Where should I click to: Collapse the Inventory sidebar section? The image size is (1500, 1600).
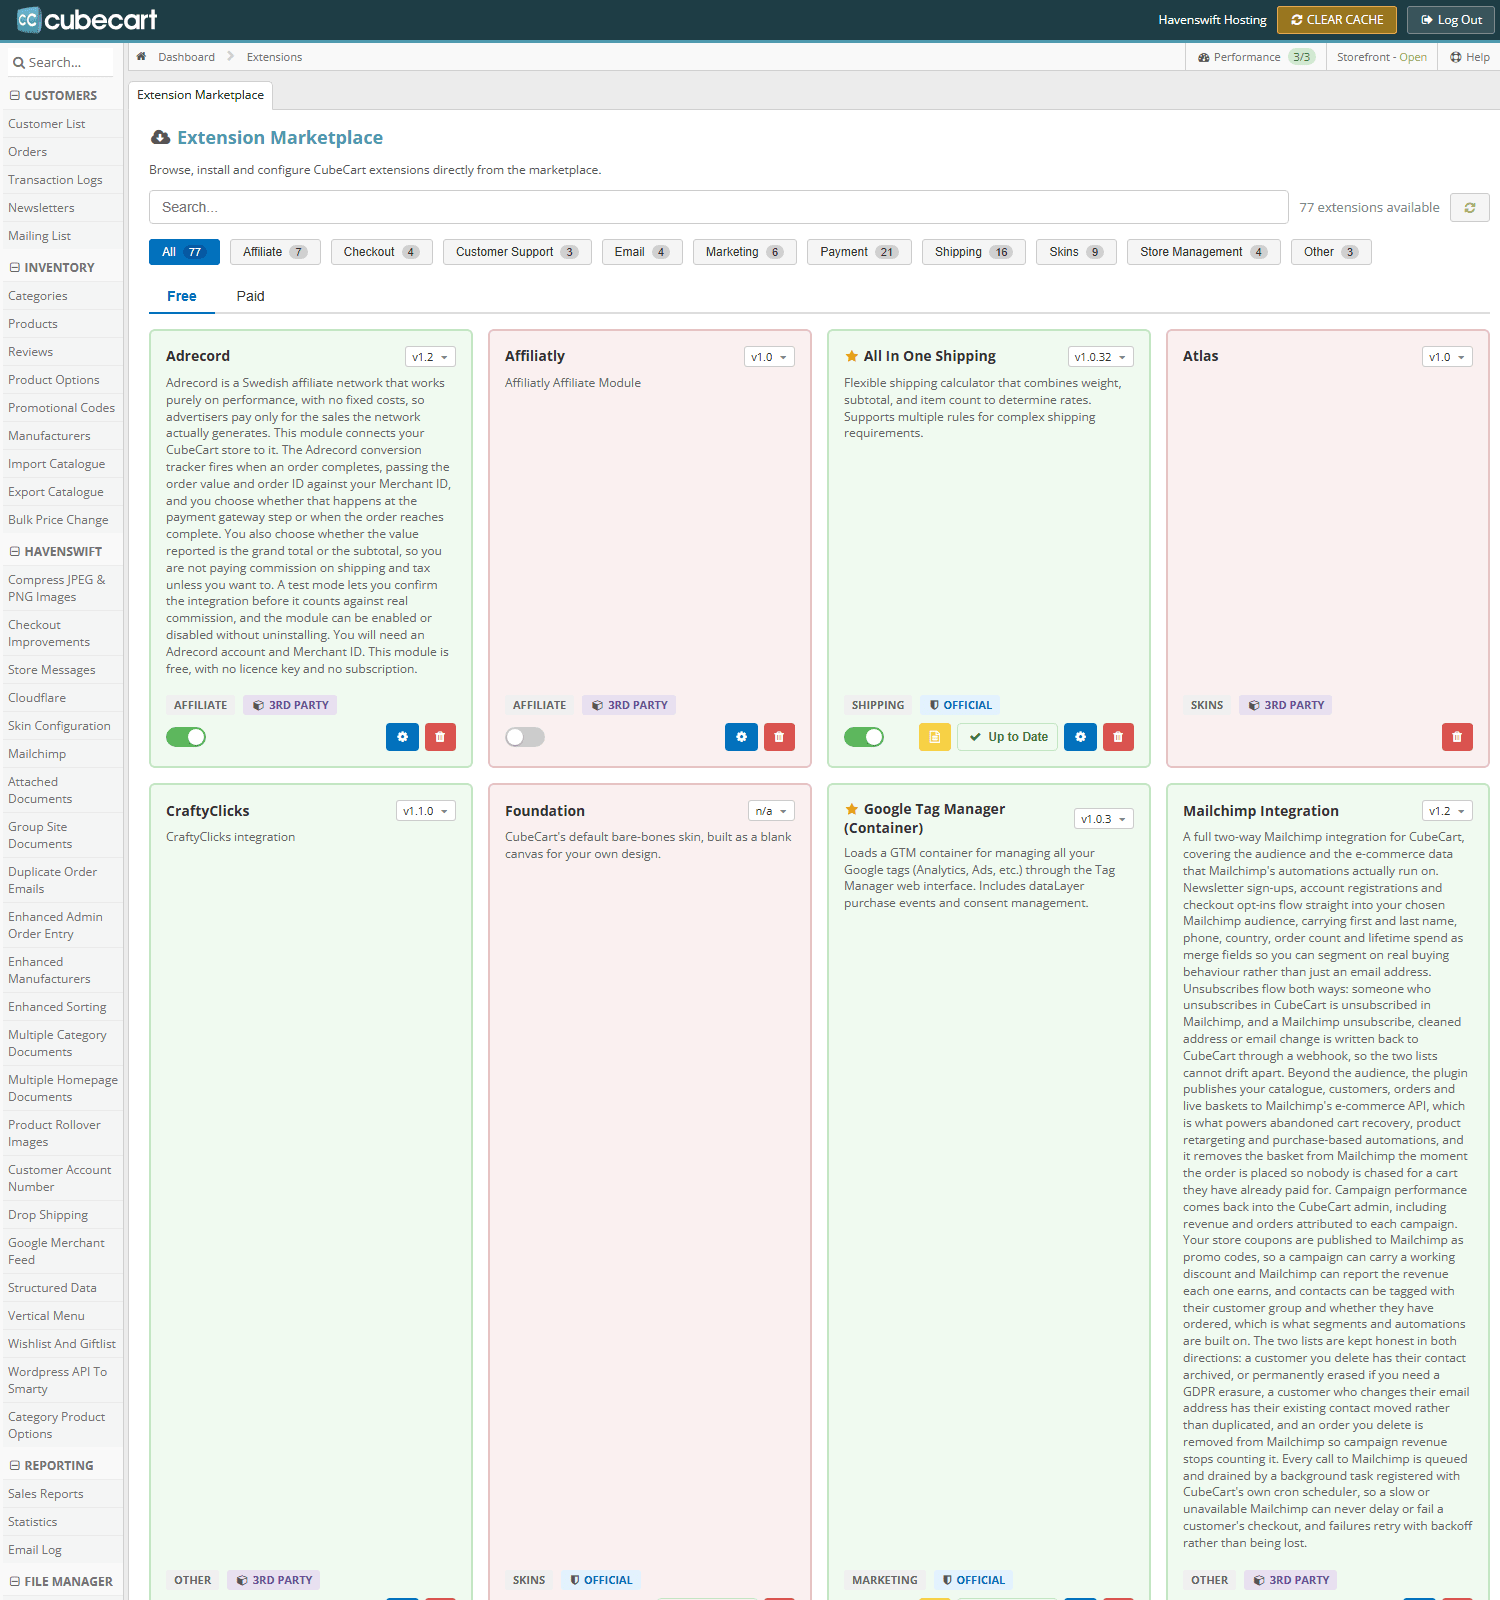[15, 268]
